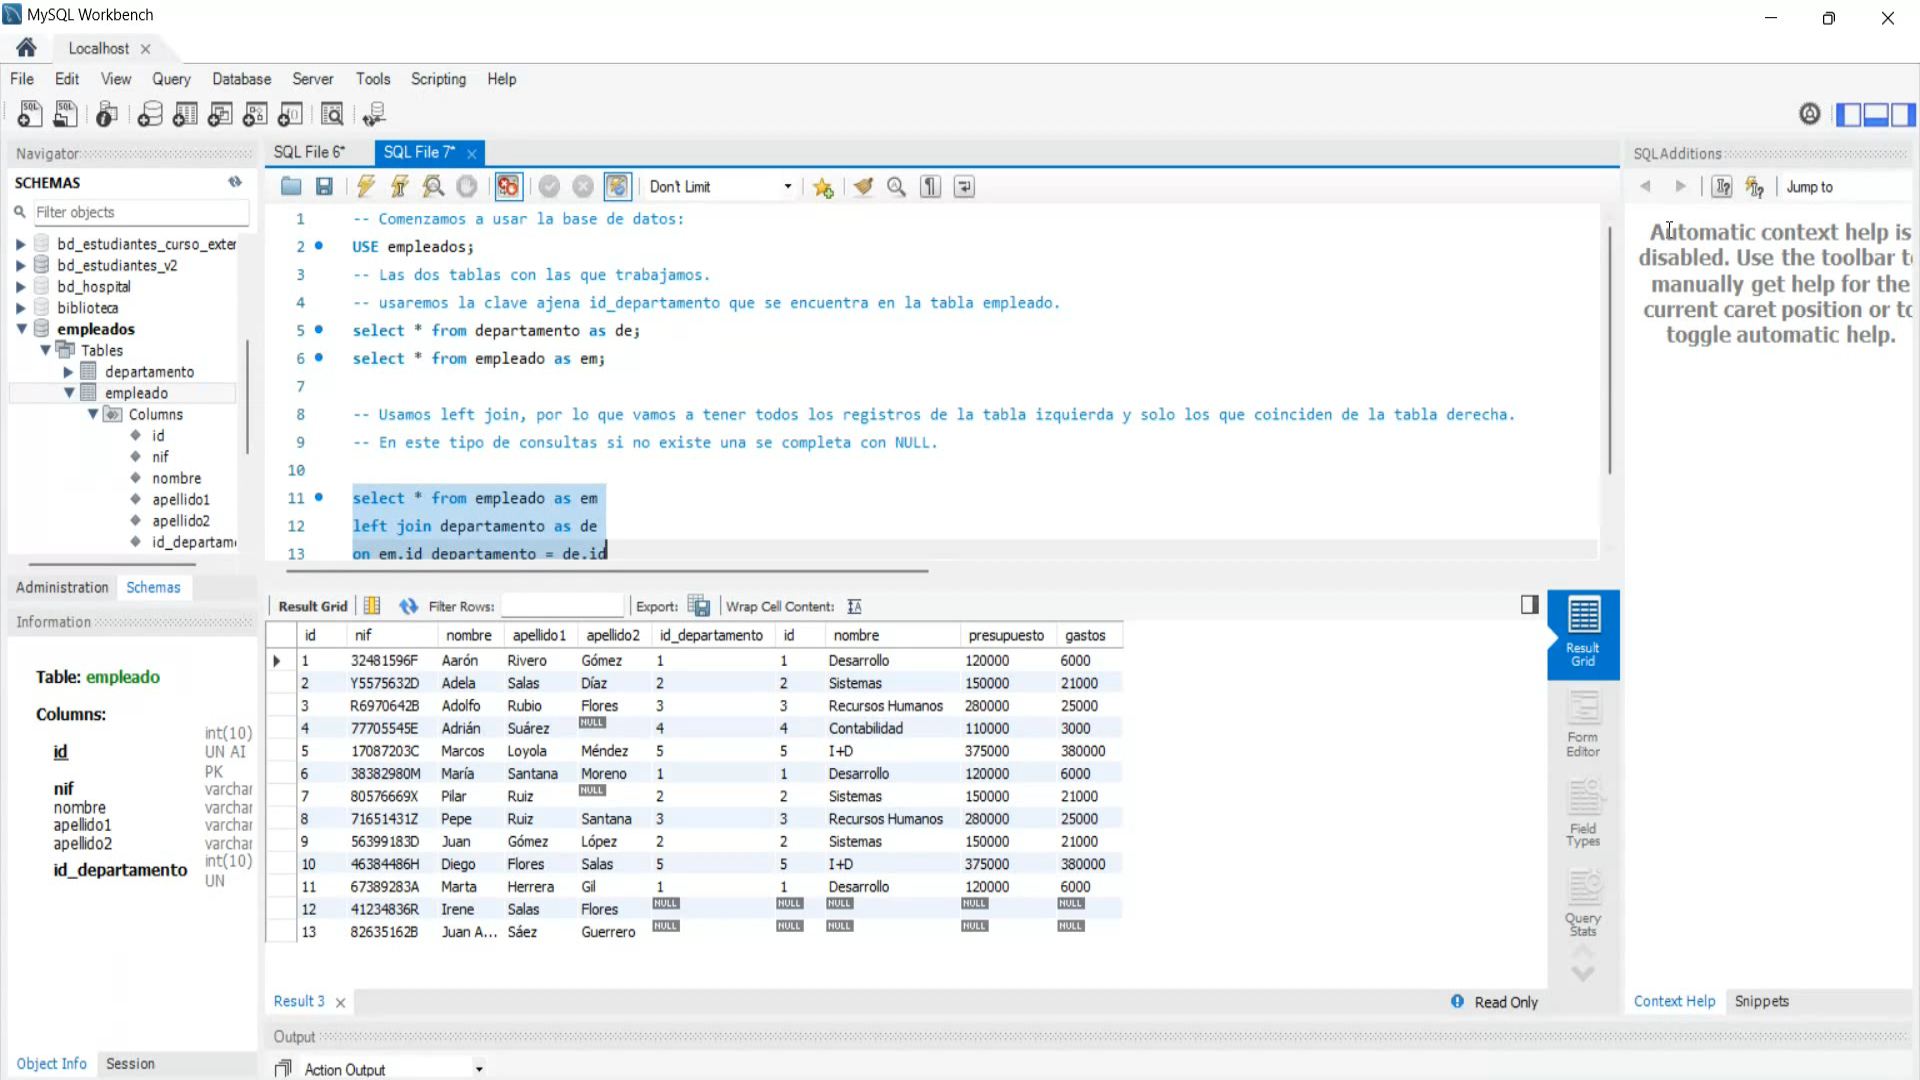This screenshot has width=1920, height=1080.
Task: Select the Execute SQL script lightning icon
Action: tap(365, 186)
